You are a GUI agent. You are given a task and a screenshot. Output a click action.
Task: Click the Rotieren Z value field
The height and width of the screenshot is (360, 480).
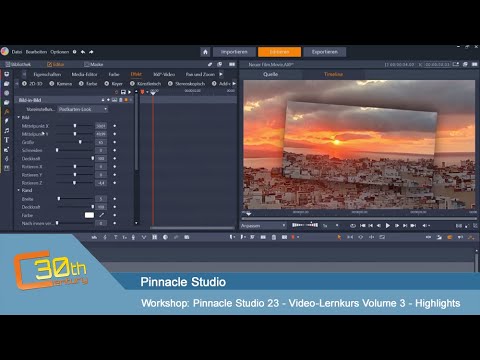pyautogui.click(x=101, y=183)
